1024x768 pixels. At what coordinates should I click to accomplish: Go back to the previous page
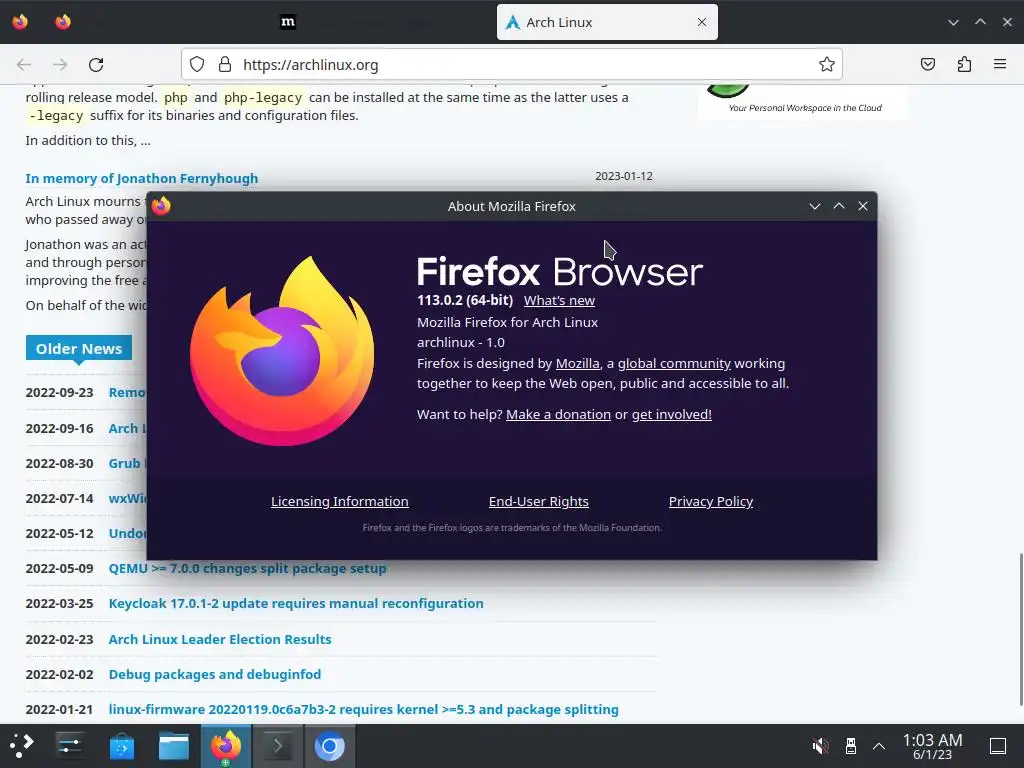pos(24,65)
